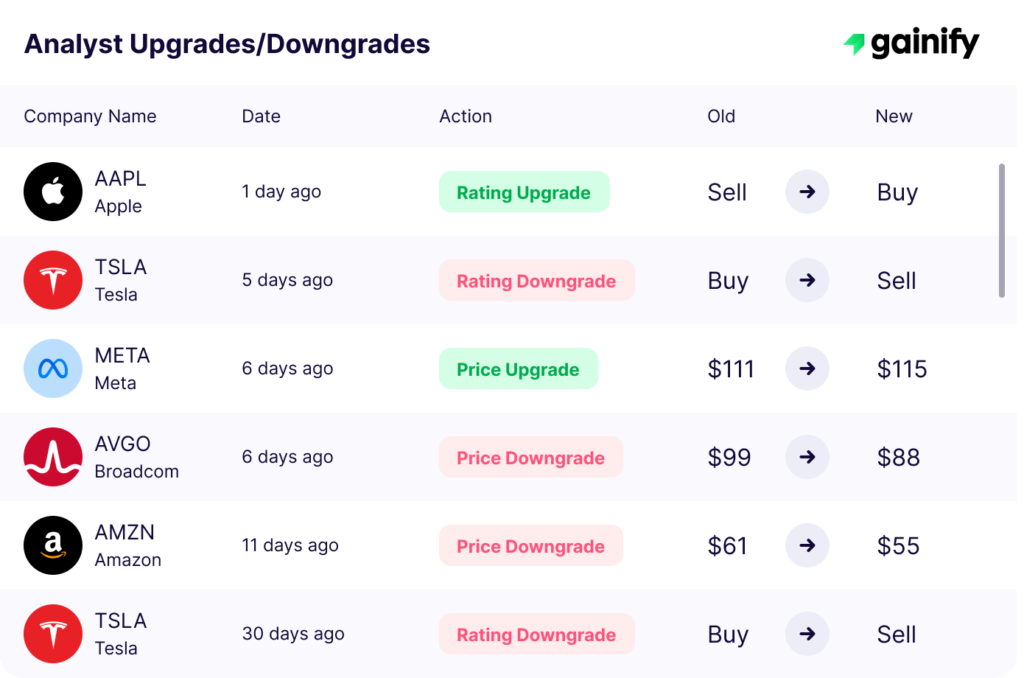Image resolution: width=1024 pixels, height=678 pixels.
Task: Select the Analyst Upgrades/Downgrades title
Action: [228, 44]
